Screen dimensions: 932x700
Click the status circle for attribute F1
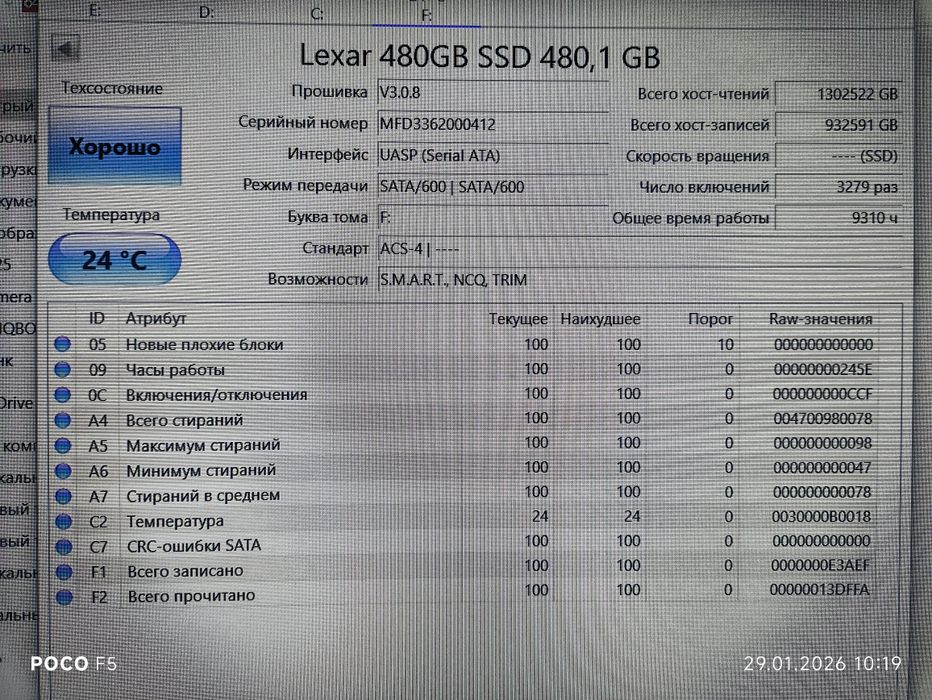tap(64, 572)
